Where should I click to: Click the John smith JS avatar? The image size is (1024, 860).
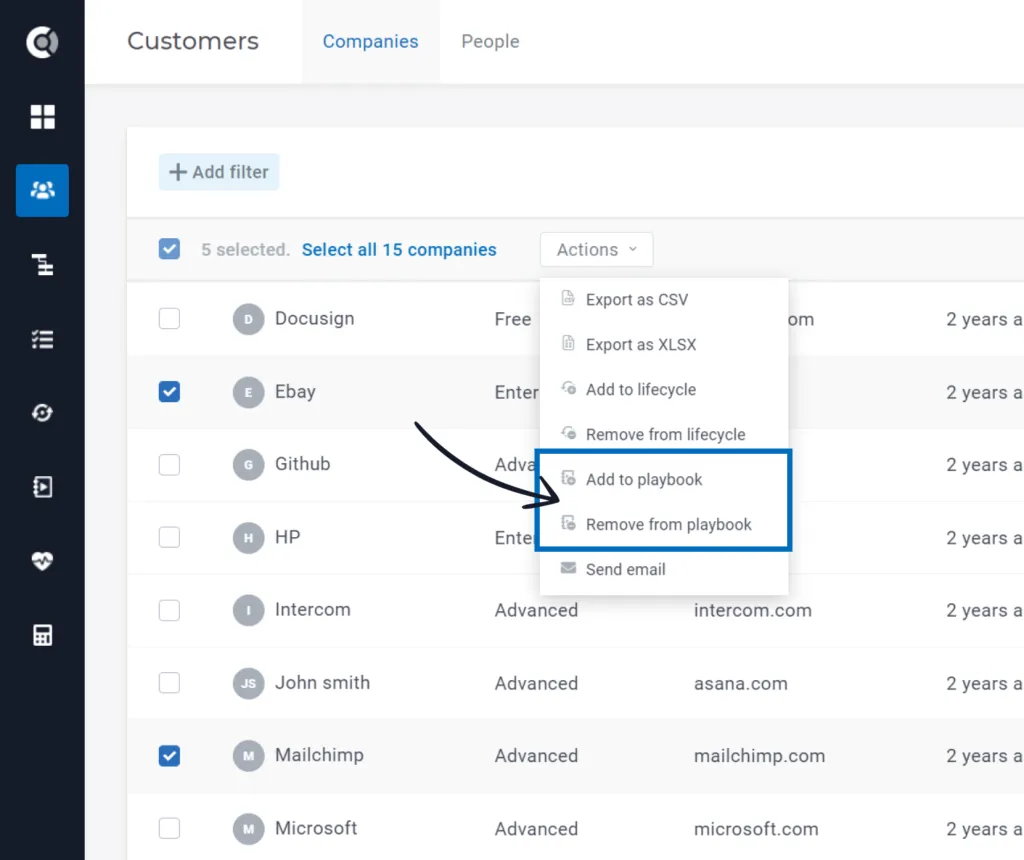coord(248,684)
